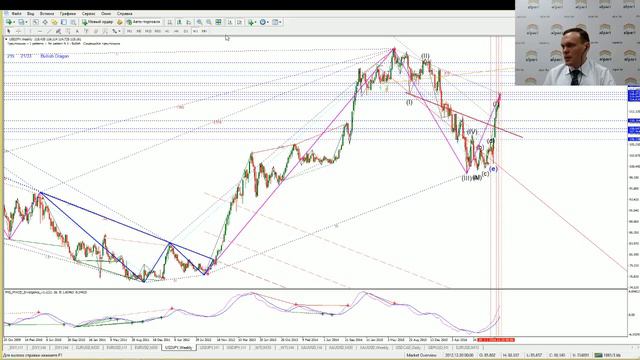
Task: Expand the profiles dropdown arrow
Action: (x=27, y=22)
